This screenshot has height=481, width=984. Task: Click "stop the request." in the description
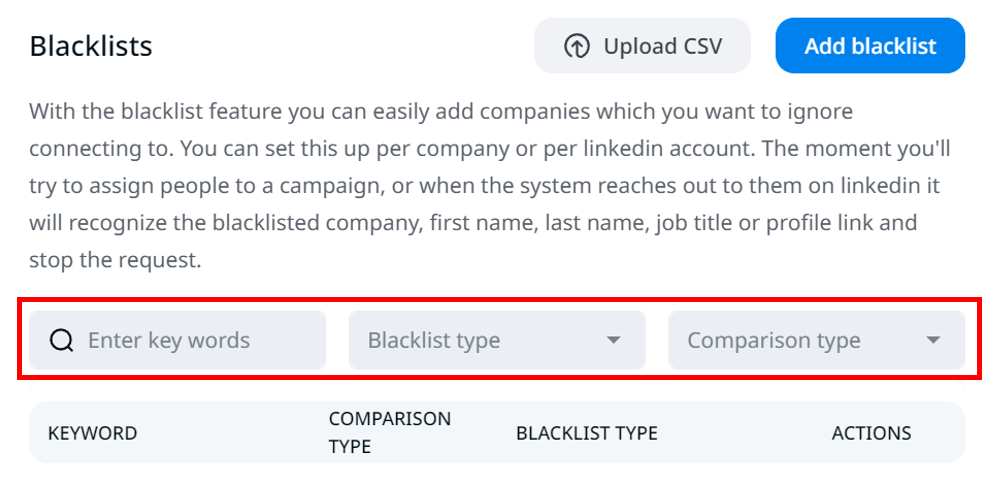(x=115, y=261)
